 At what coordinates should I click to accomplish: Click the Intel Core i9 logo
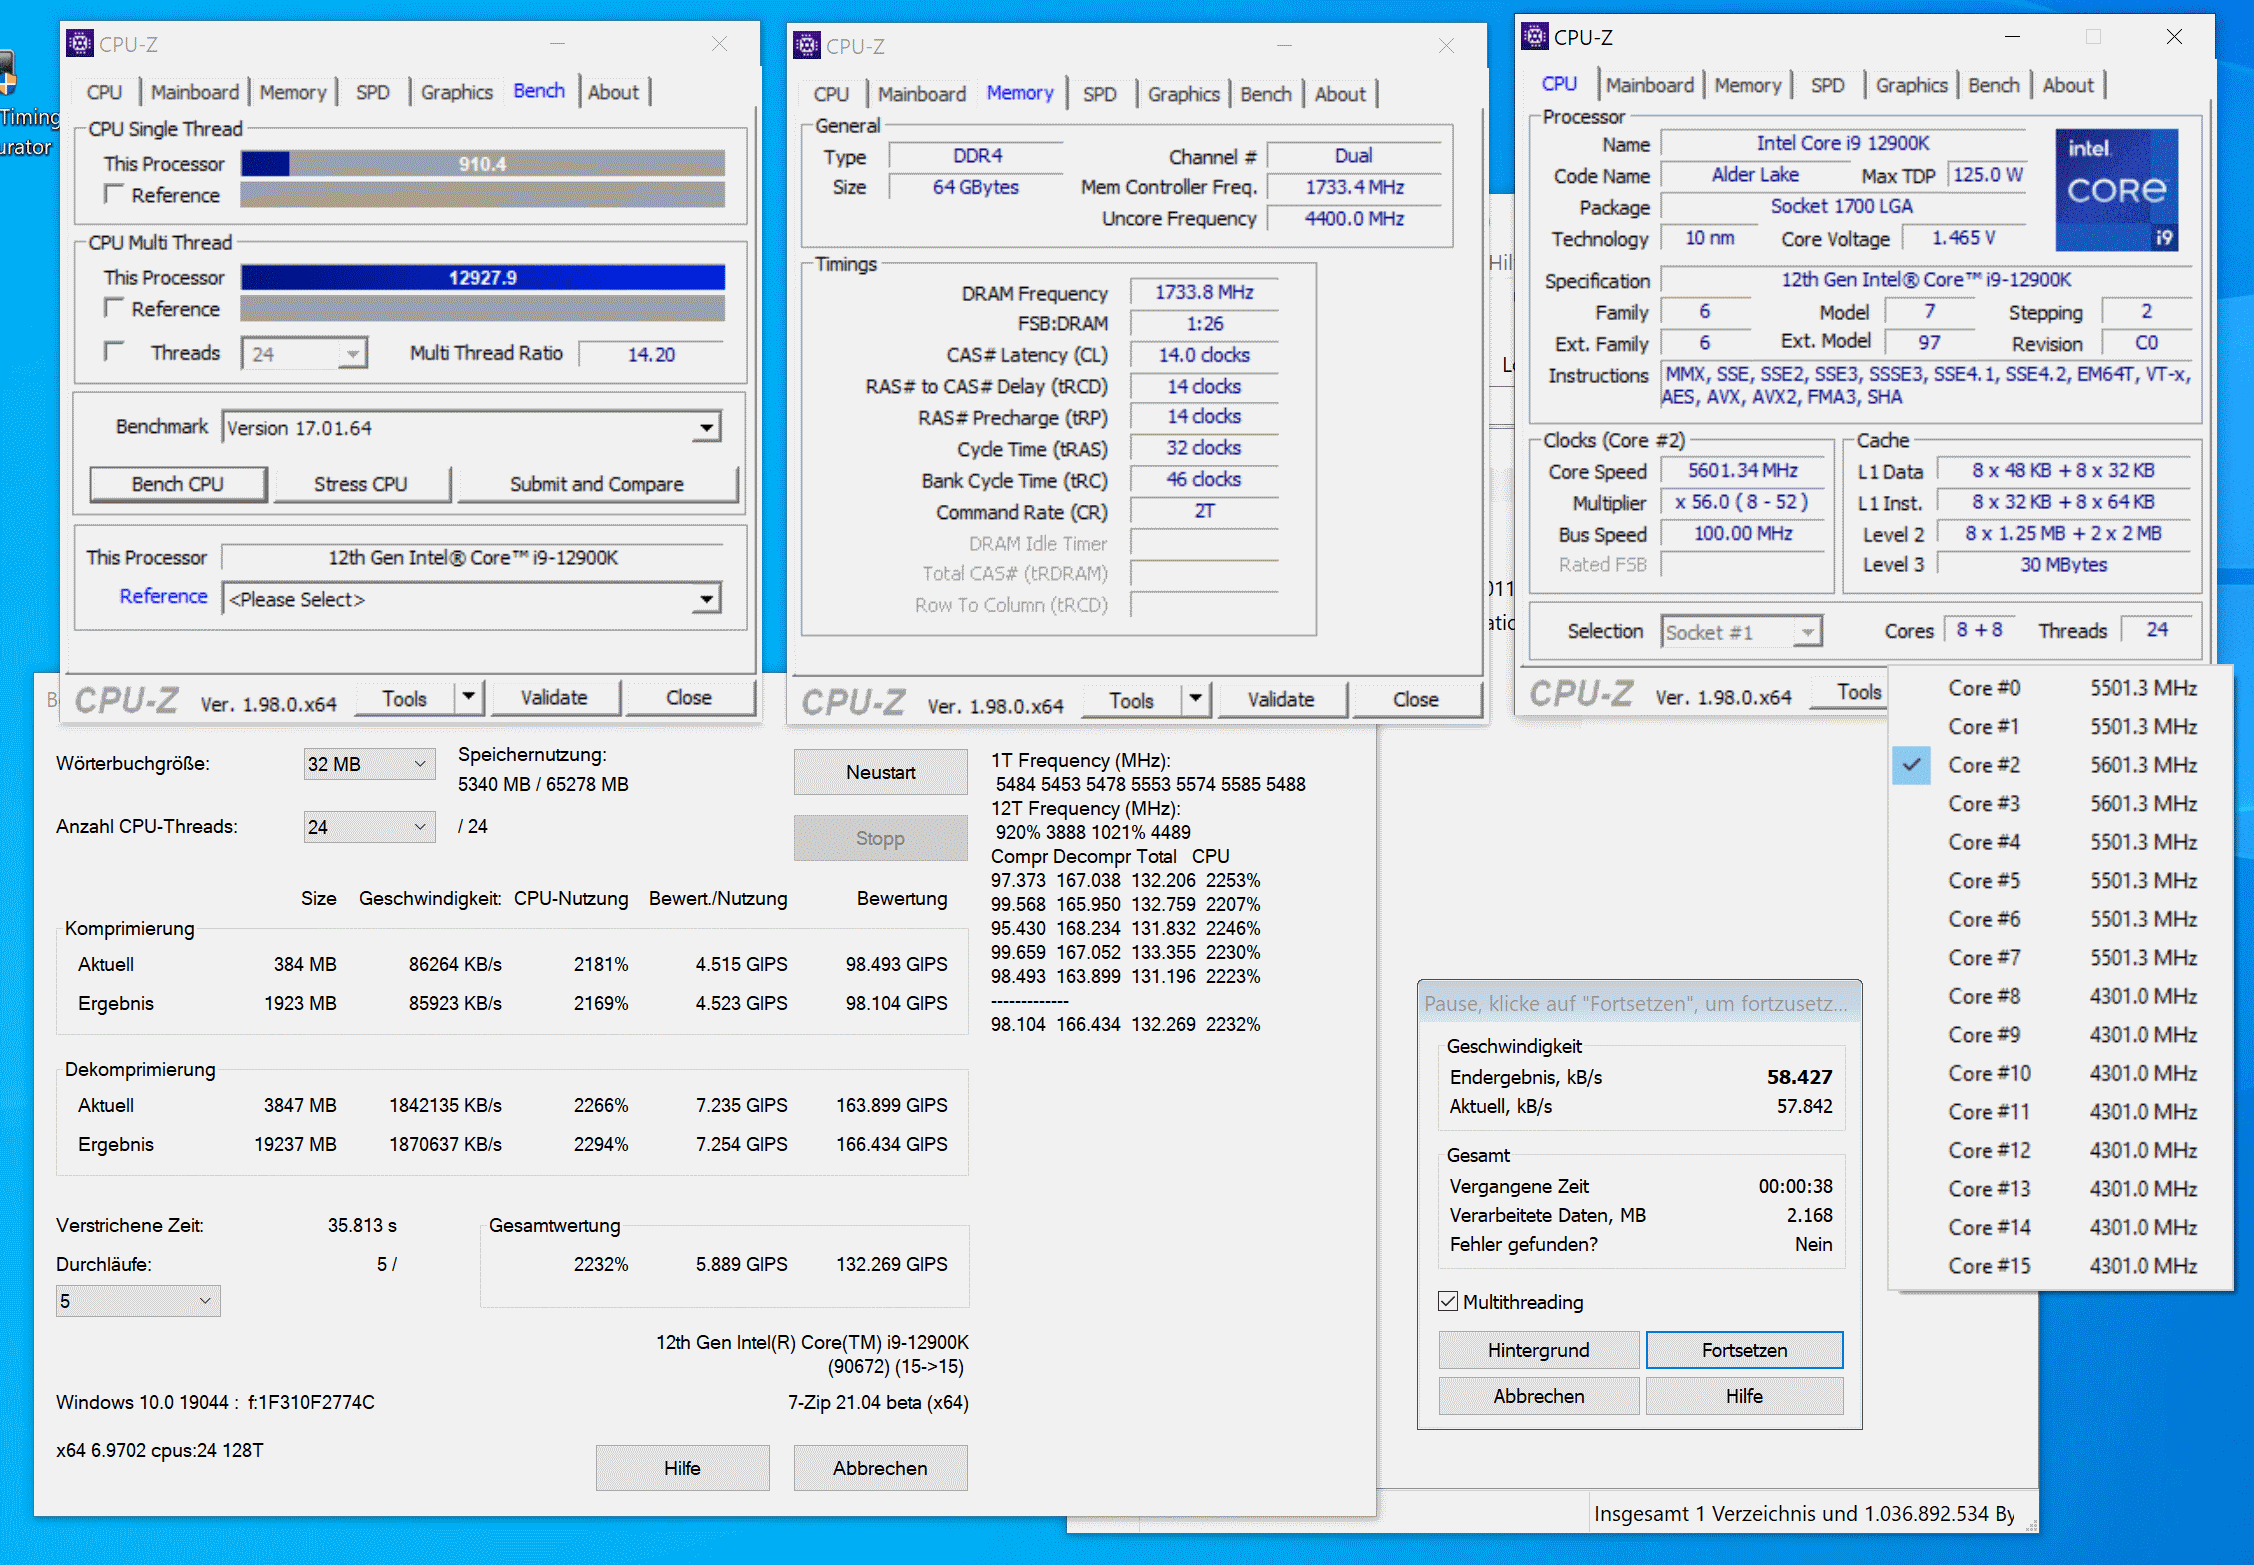2116,190
